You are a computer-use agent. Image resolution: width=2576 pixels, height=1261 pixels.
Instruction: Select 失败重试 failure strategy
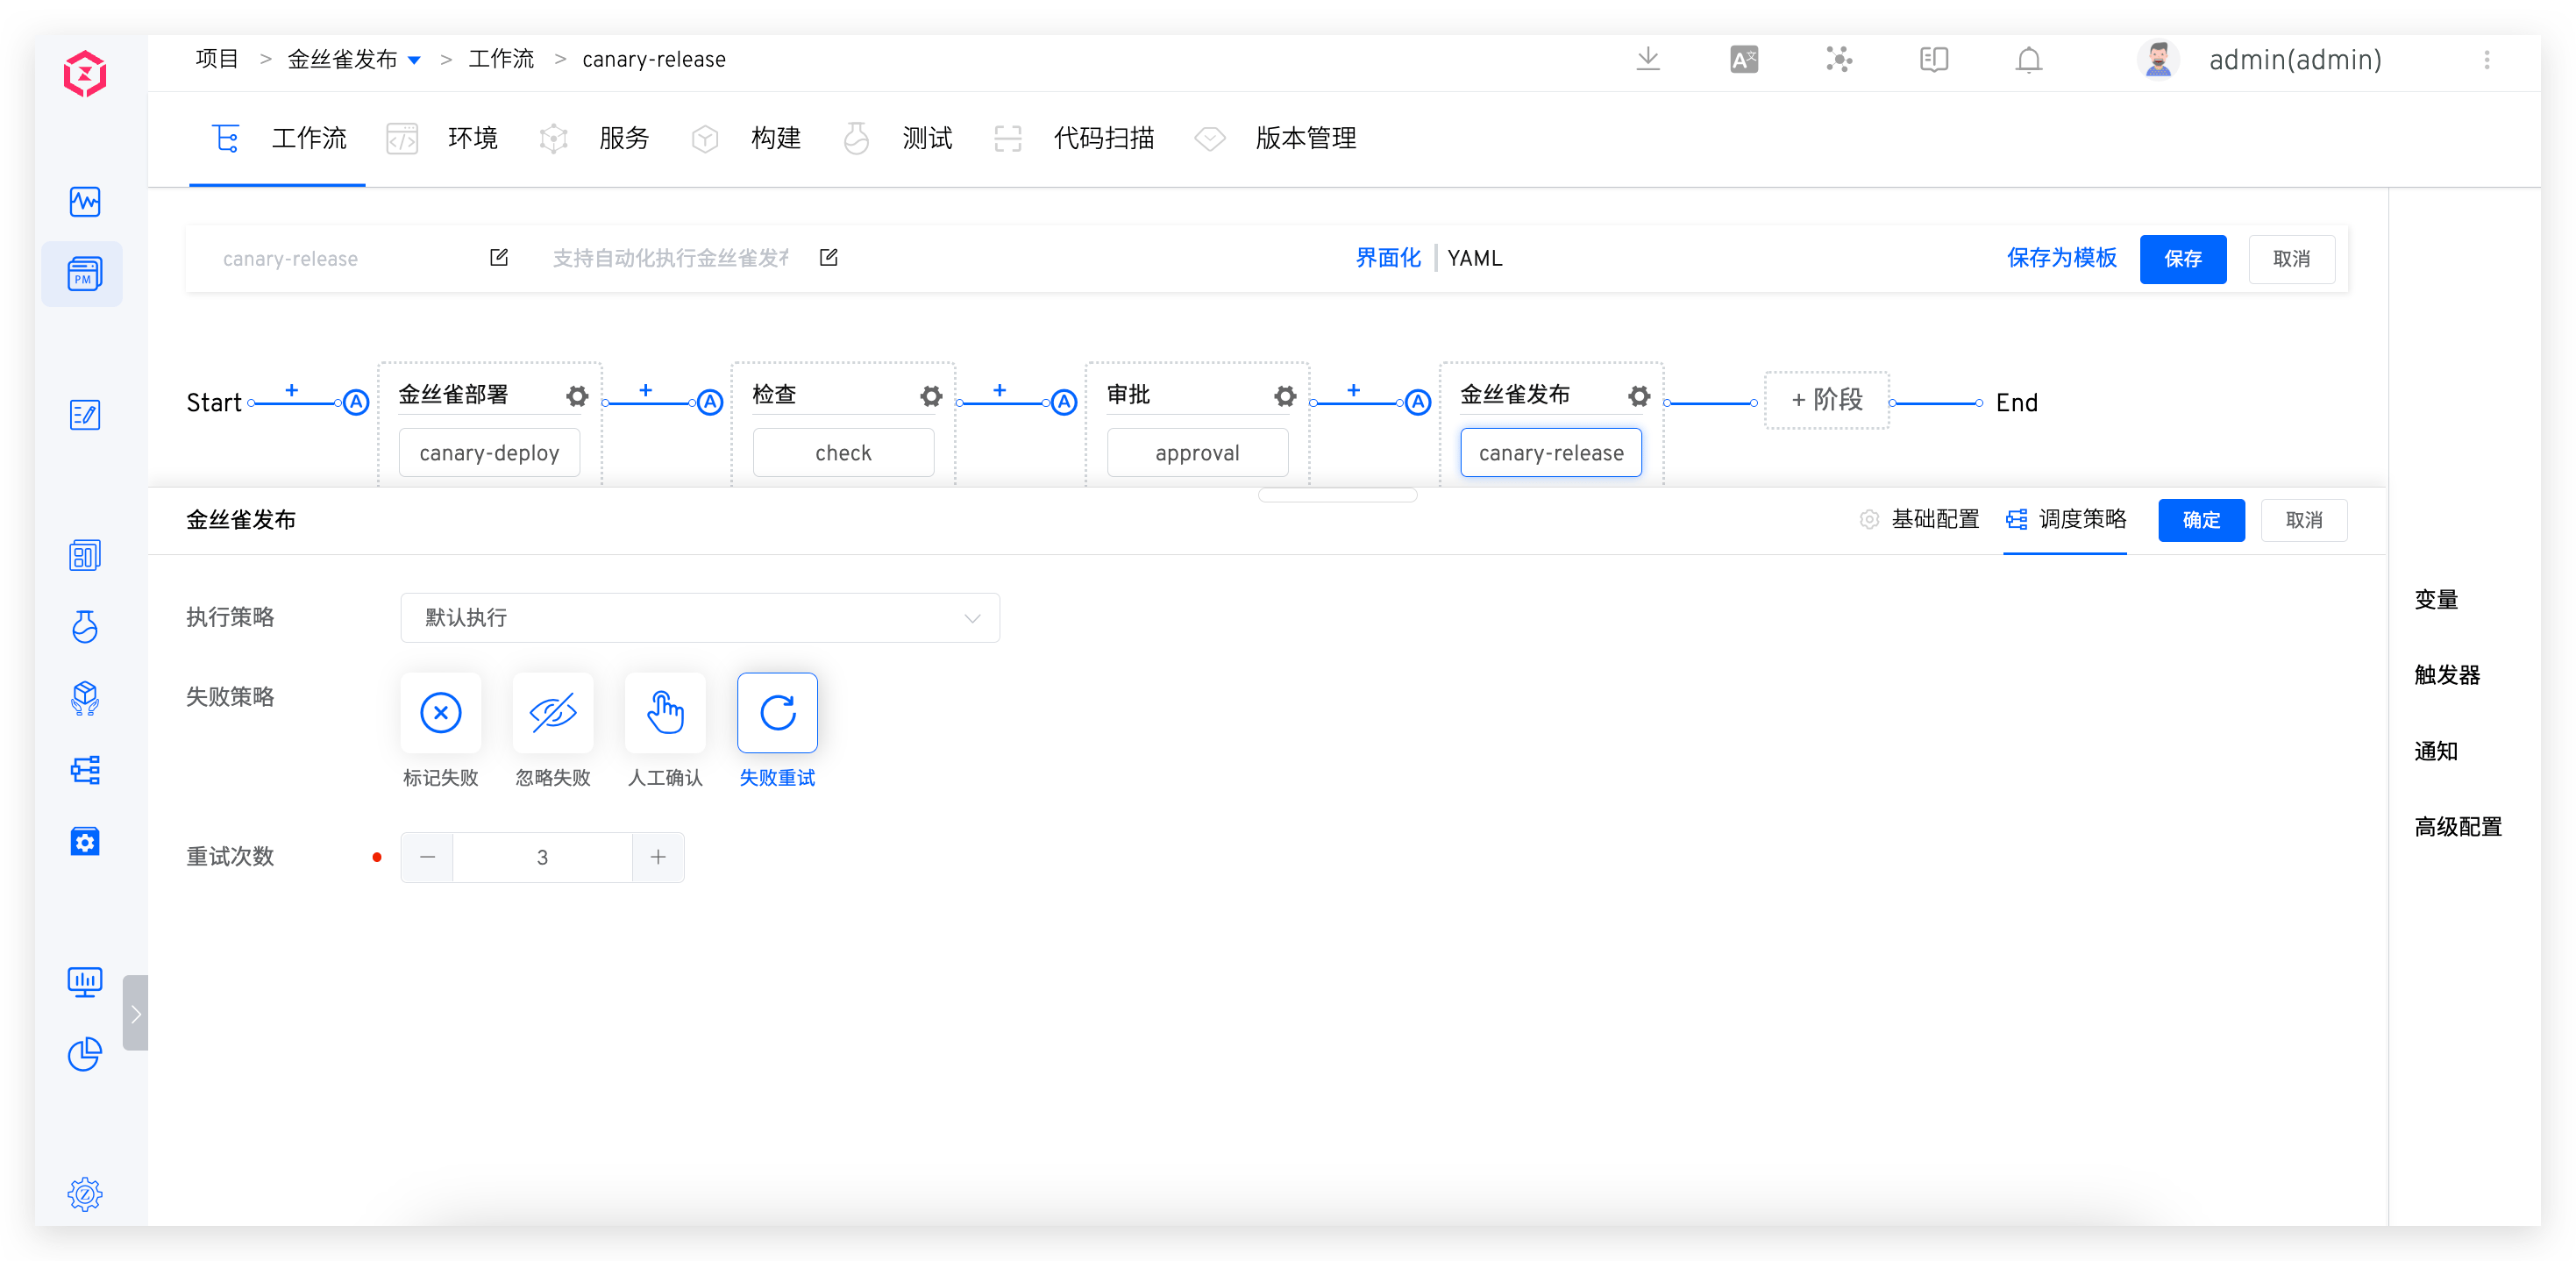point(777,713)
